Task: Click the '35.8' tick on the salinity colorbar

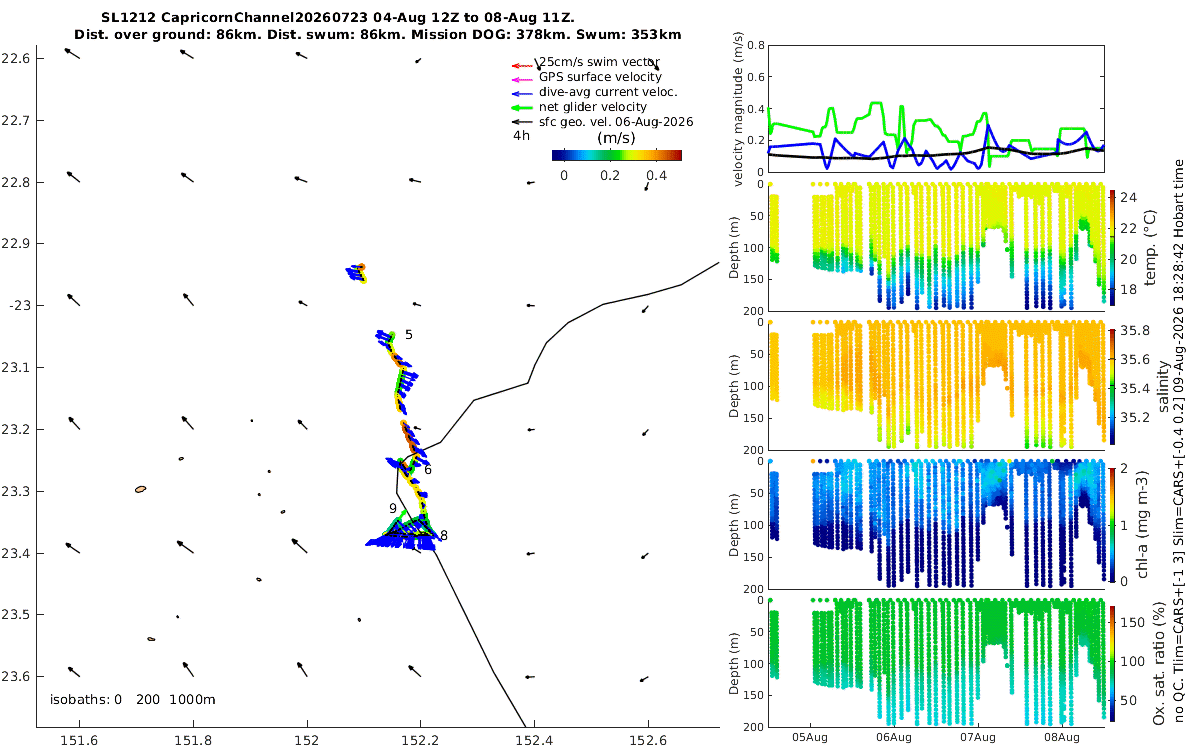Action: tap(1133, 330)
